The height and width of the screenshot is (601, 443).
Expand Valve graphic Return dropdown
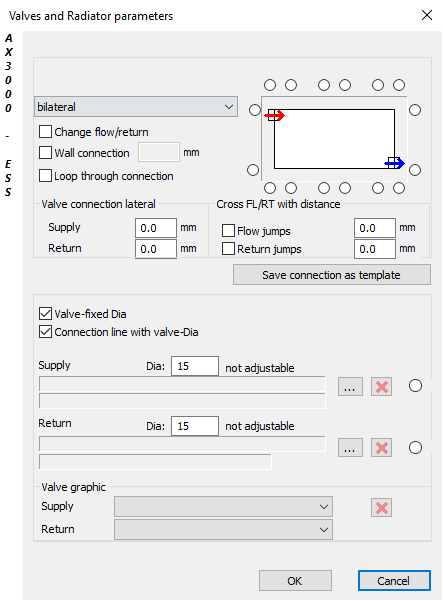(x=223, y=529)
